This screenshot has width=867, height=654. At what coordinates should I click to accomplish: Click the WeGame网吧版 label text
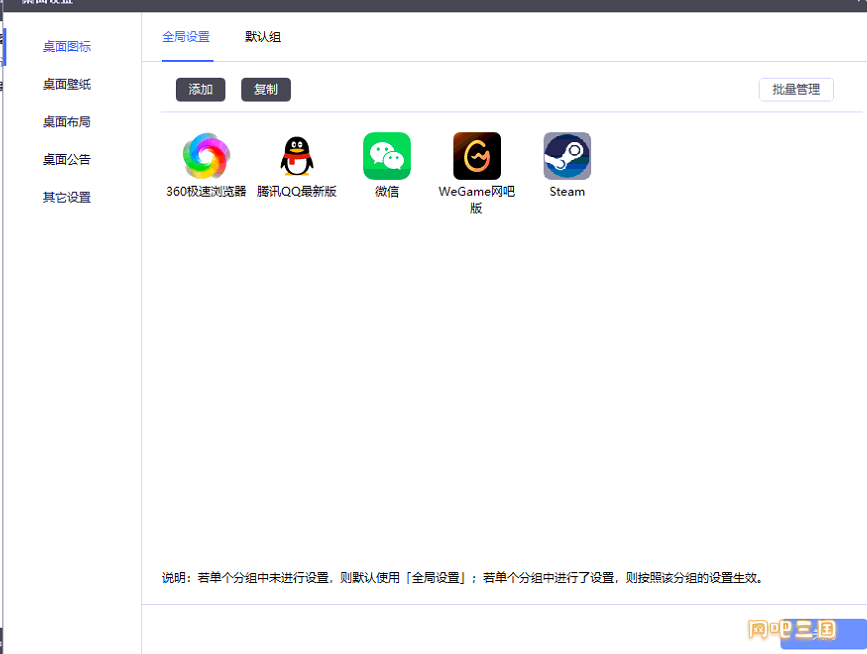(x=477, y=200)
